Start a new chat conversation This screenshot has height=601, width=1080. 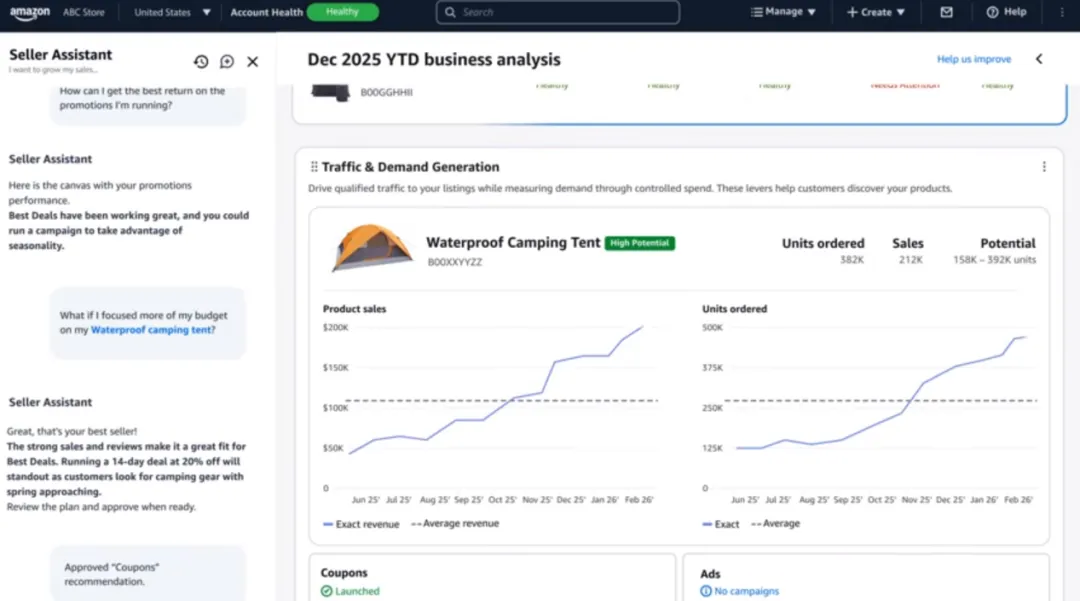tap(227, 62)
